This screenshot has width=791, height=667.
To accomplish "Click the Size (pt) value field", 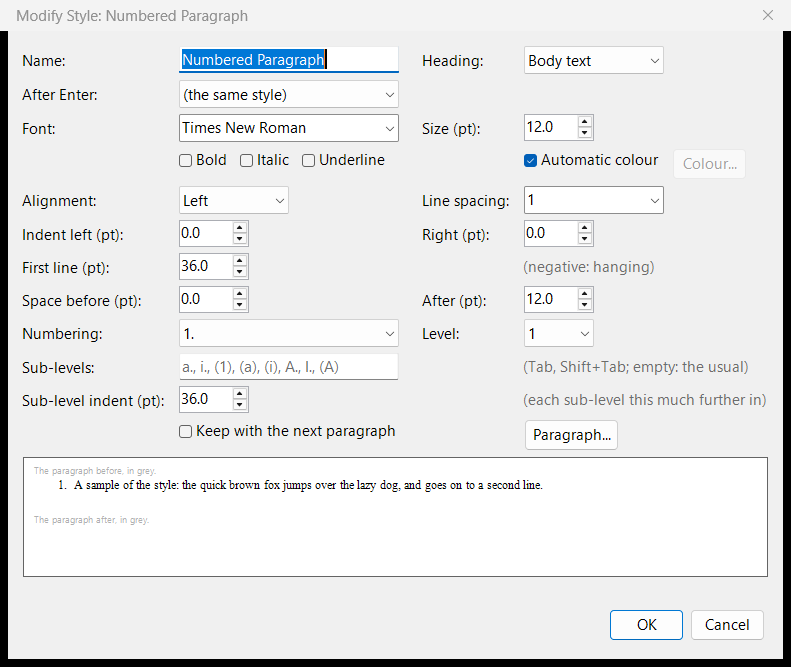I will pyautogui.click(x=551, y=127).
